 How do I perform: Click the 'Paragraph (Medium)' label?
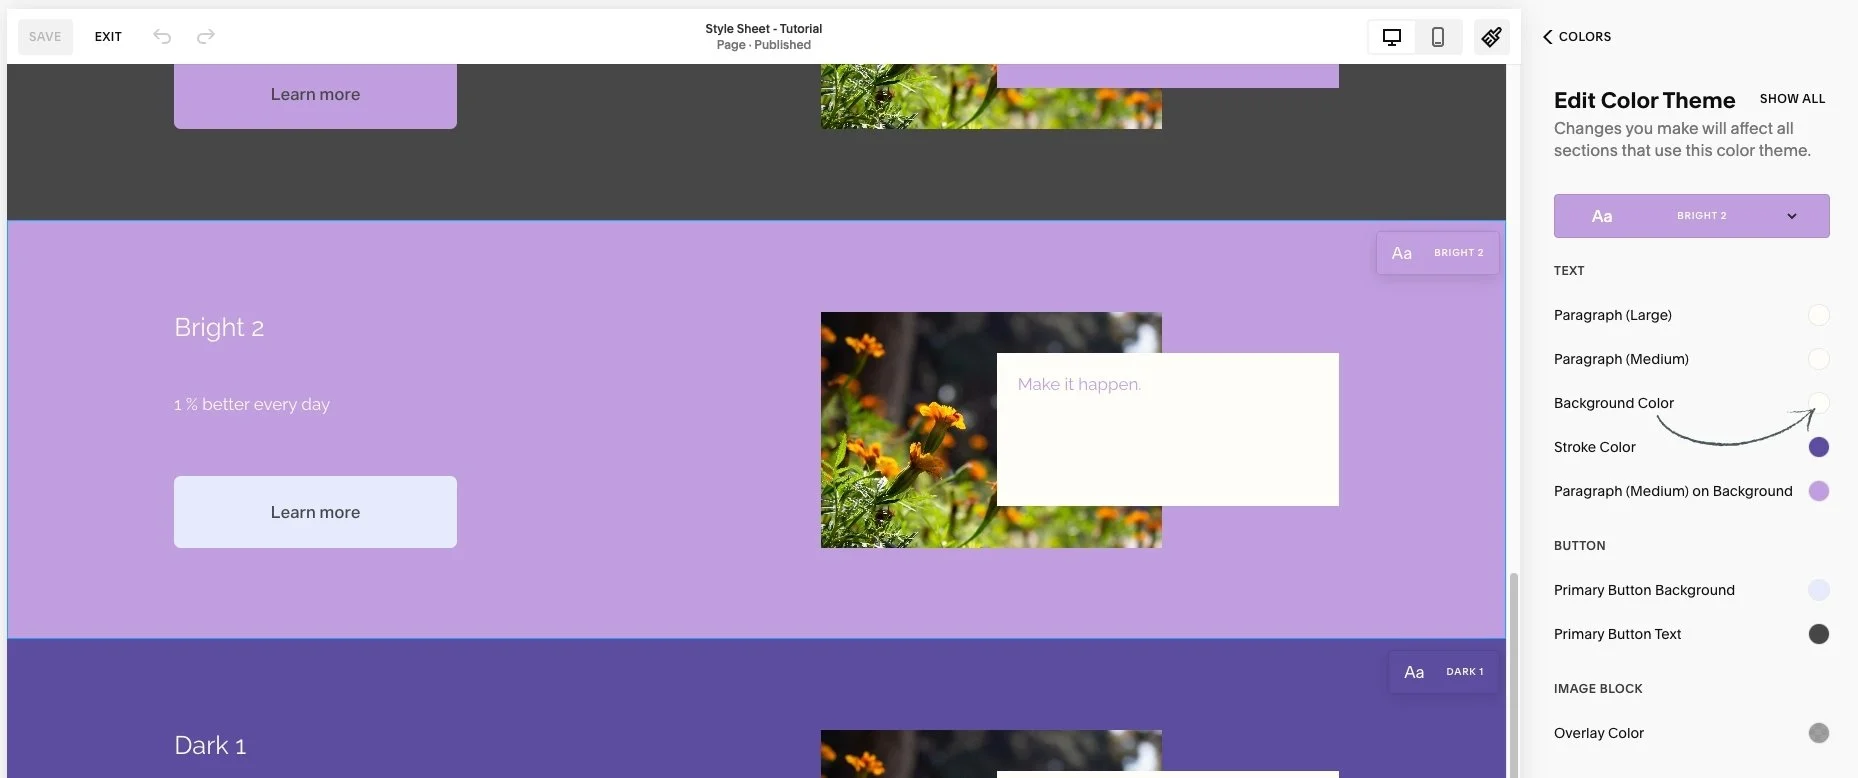click(1621, 359)
